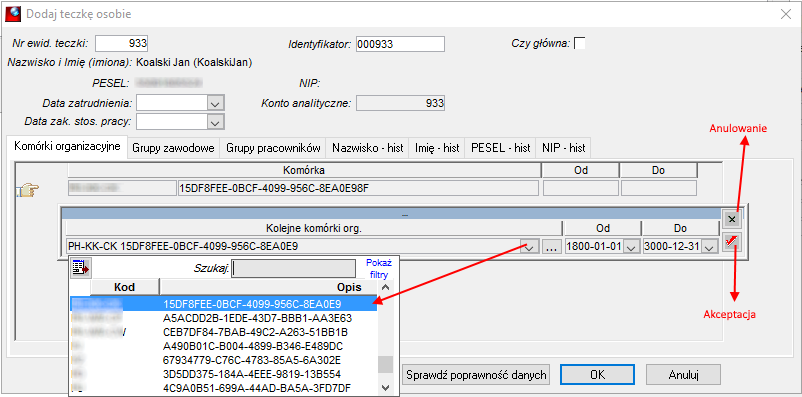The image size is (802, 397).
Task: Switch to Komórki organizacyjne tab
Action: click(68, 147)
